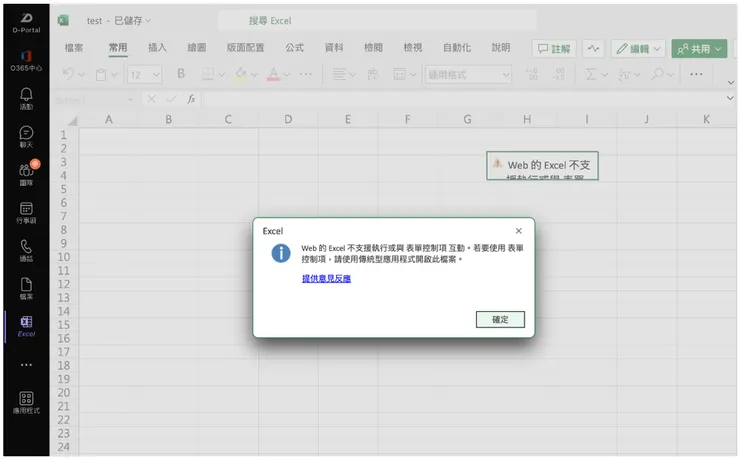This screenshot has width=740, height=459.
Task: Expand Undo dropdown arrow
Action: (x=82, y=75)
